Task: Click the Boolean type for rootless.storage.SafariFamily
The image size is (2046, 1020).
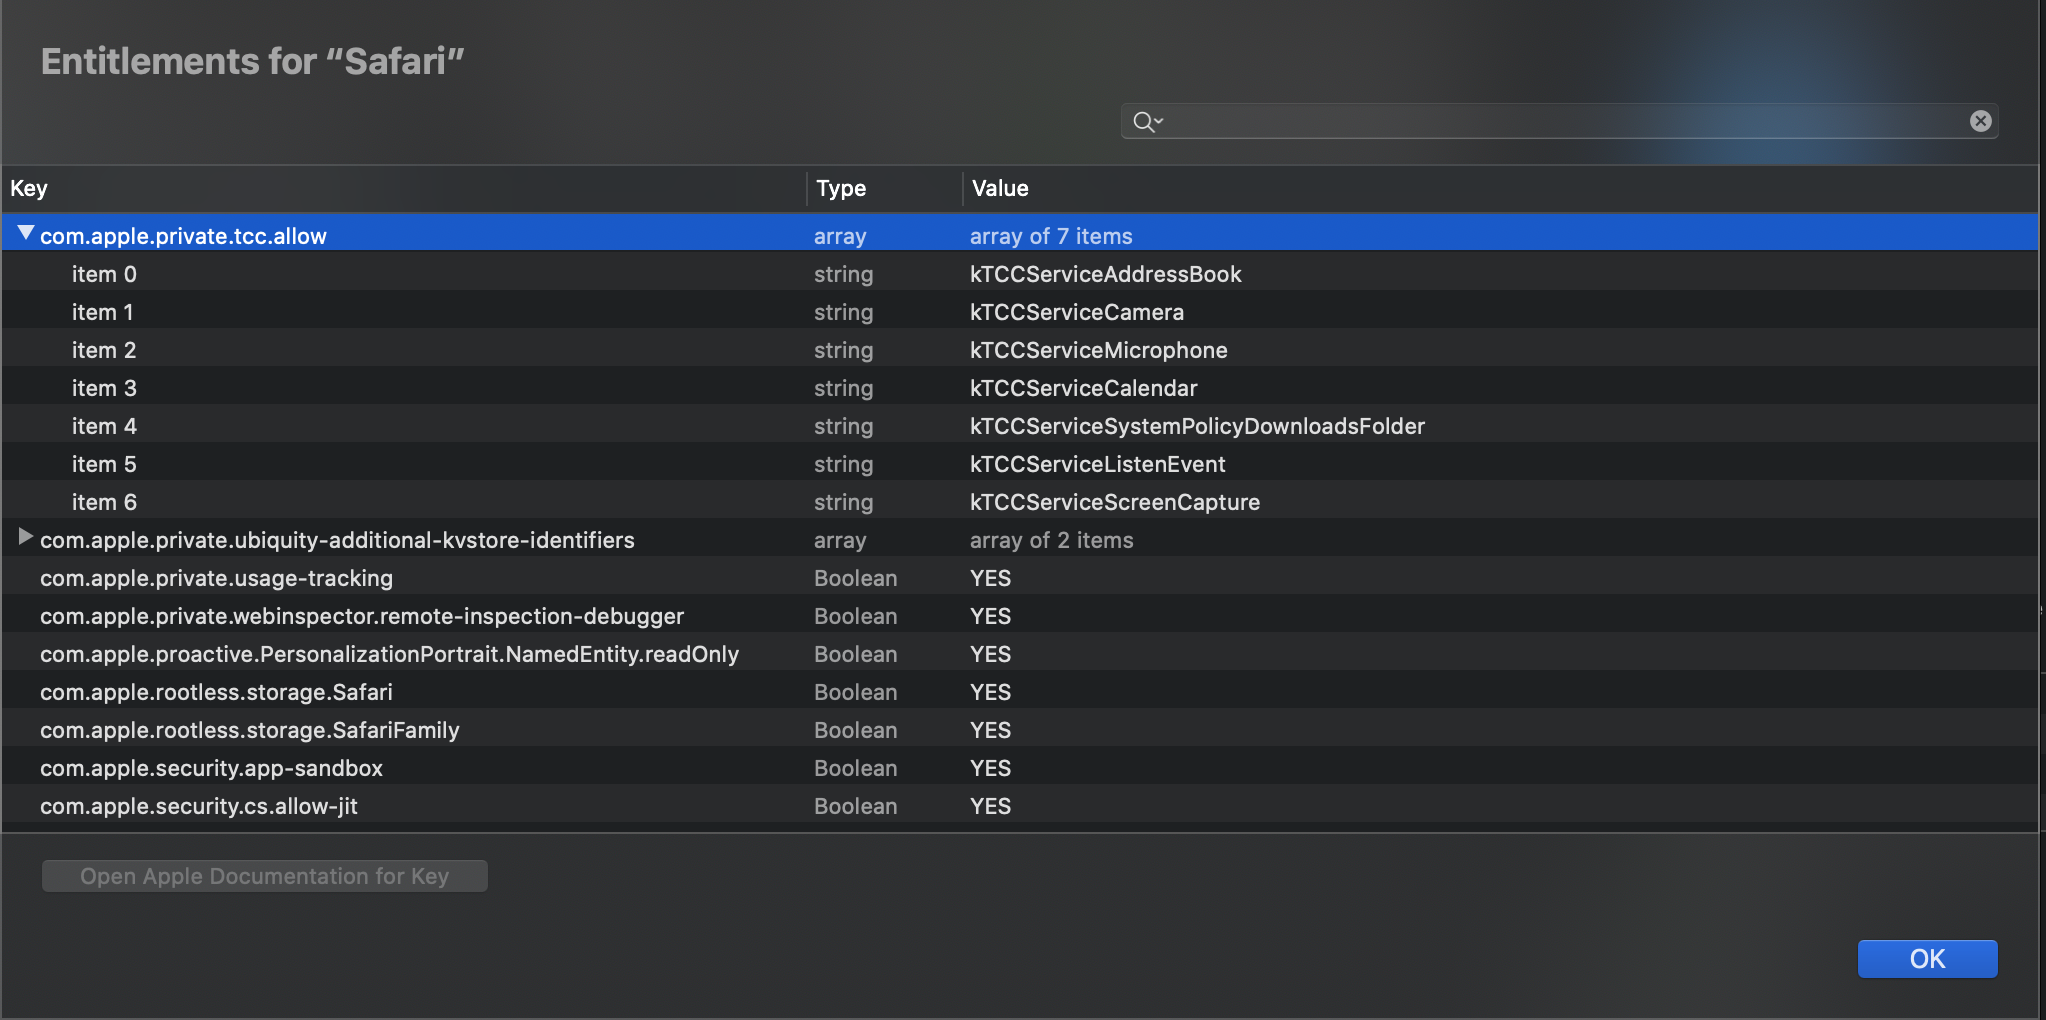Action: click(x=855, y=730)
